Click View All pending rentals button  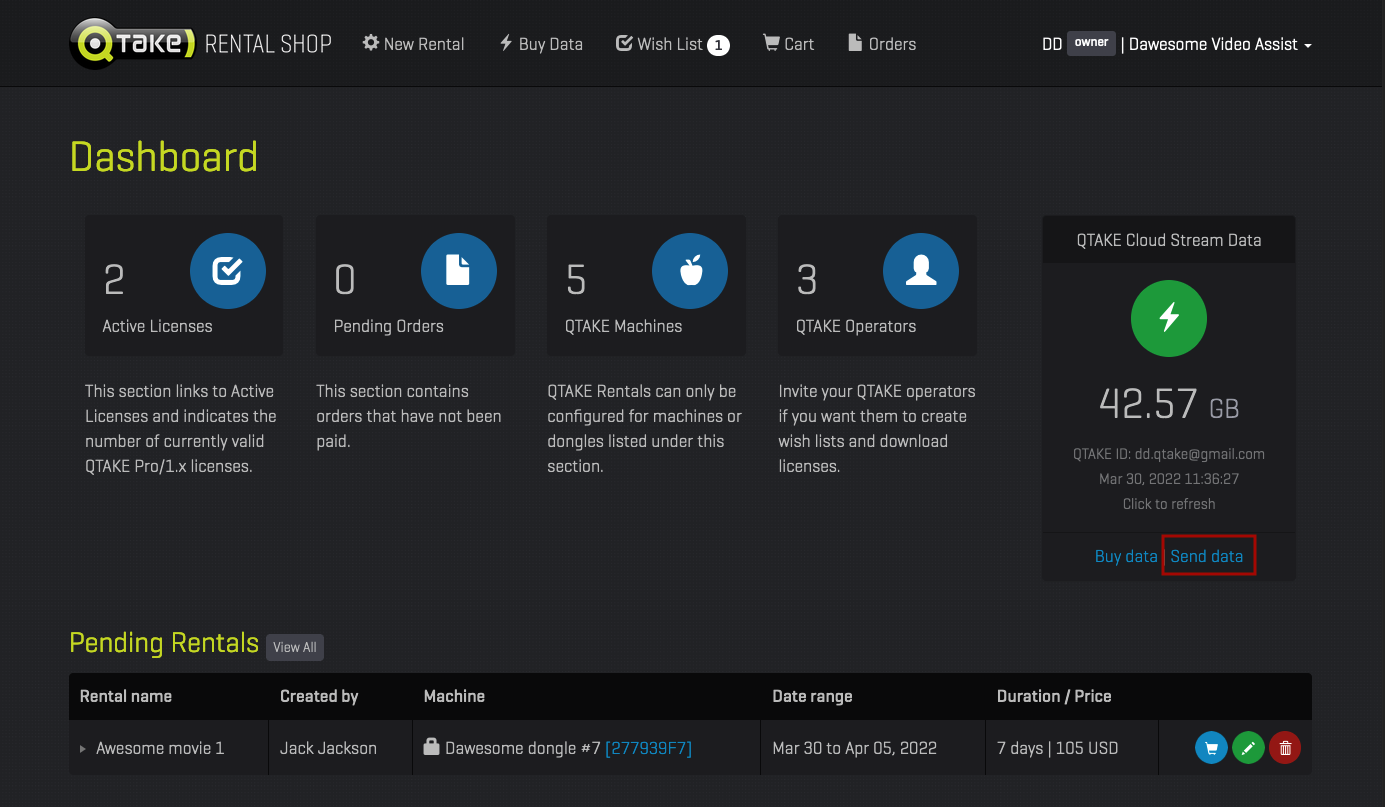295,647
